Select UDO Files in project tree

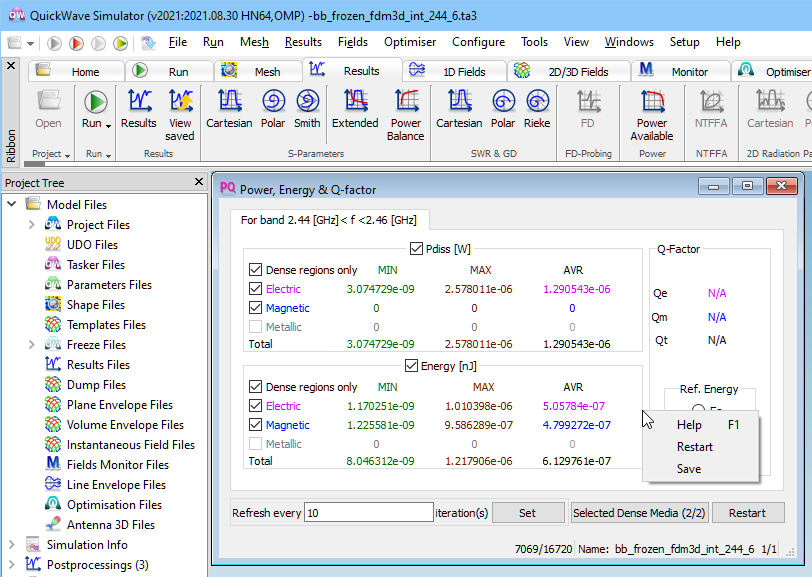click(92, 244)
